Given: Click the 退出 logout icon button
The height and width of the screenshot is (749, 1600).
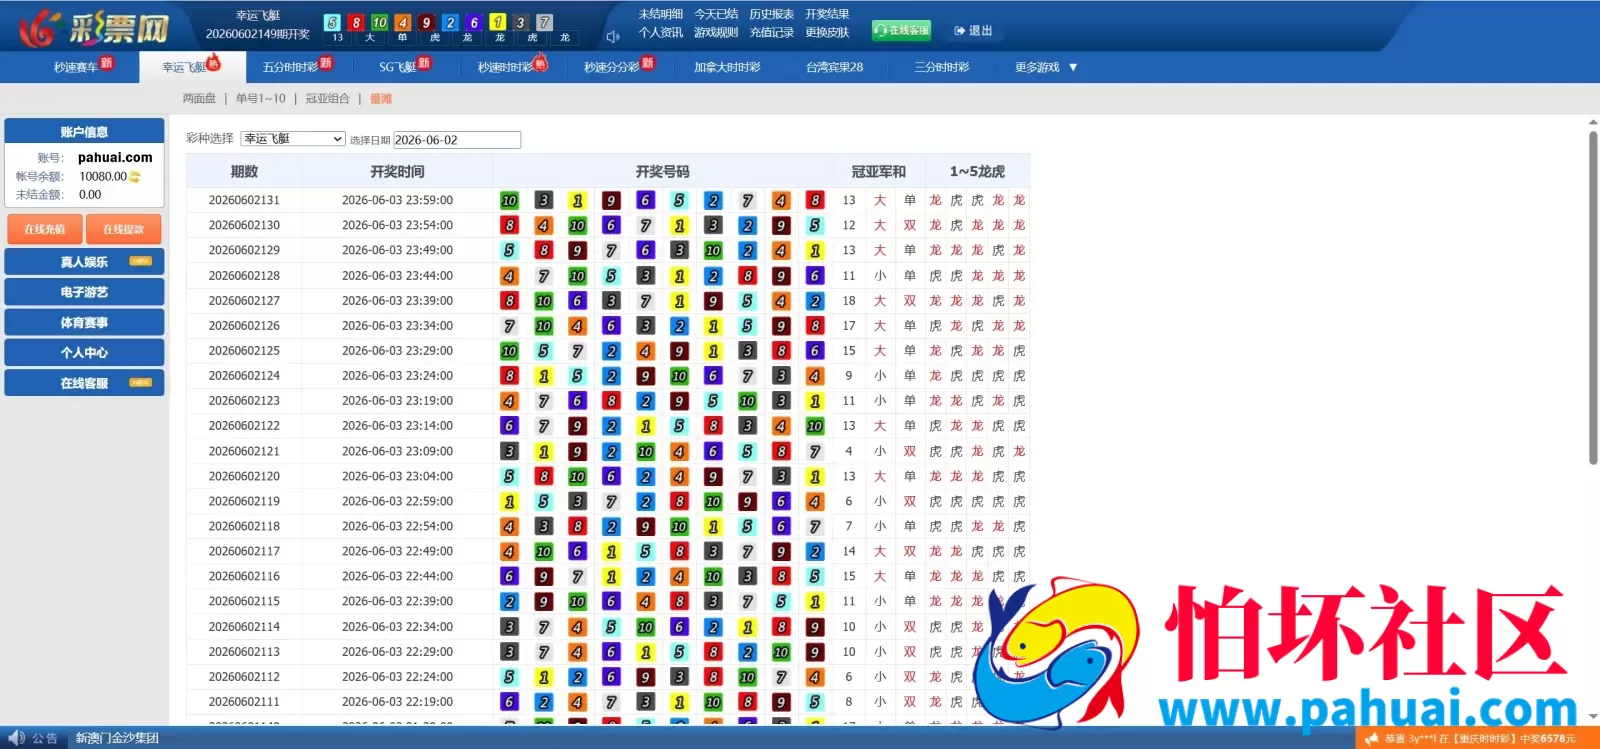Looking at the screenshot, I should pos(973,31).
